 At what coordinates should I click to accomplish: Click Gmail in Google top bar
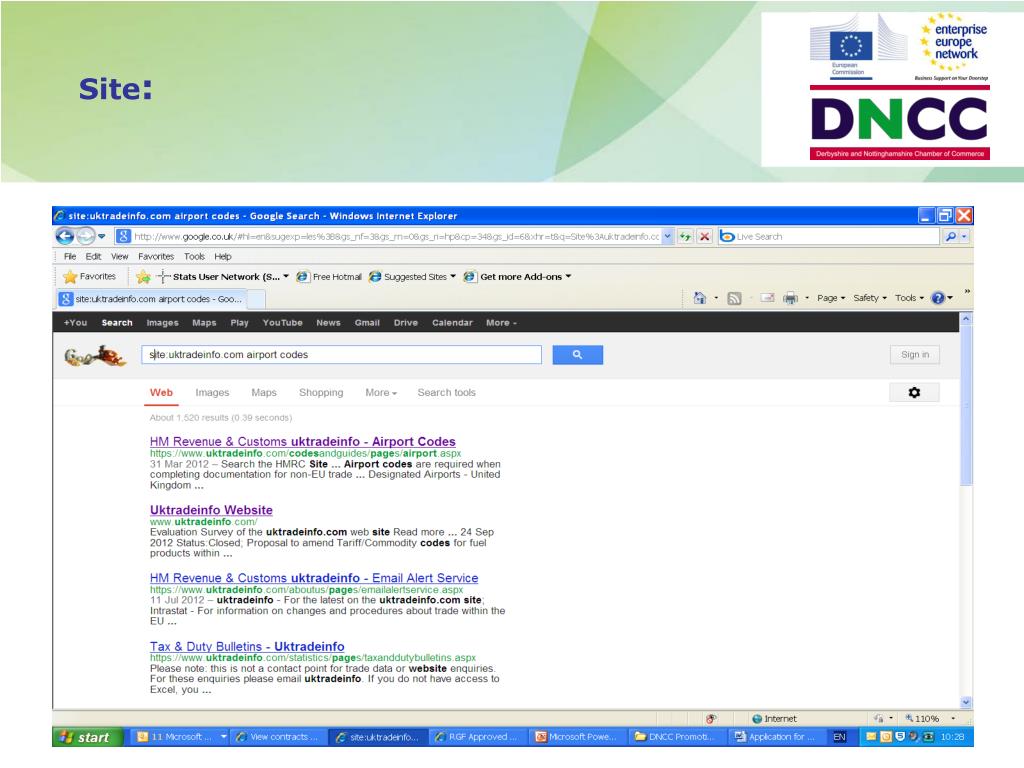(x=367, y=323)
